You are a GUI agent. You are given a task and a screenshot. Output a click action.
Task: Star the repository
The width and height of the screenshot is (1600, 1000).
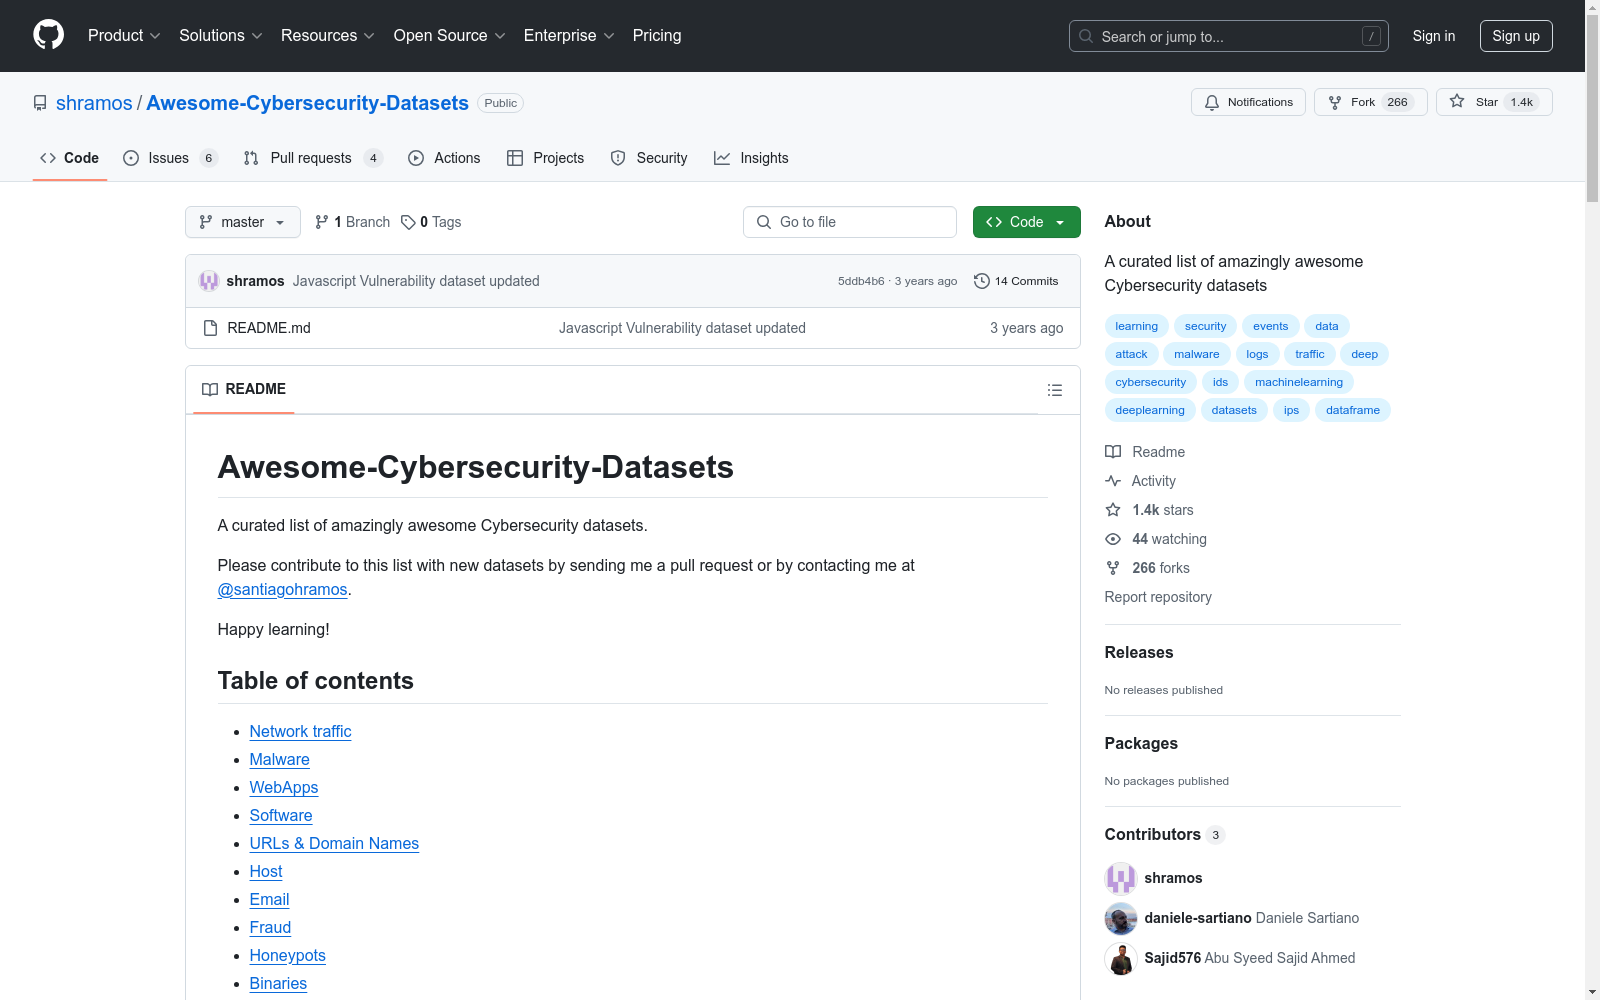coord(1494,102)
